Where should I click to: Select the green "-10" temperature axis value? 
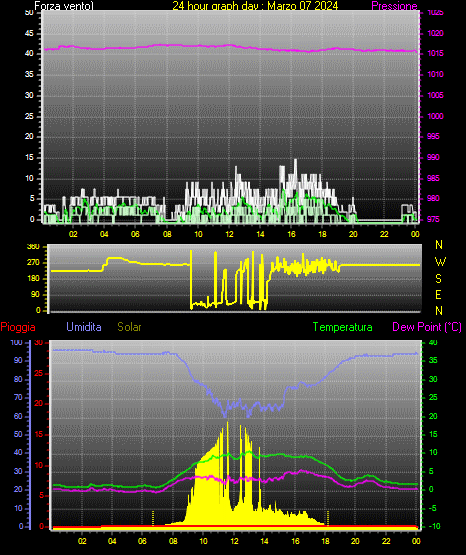coord(434,526)
